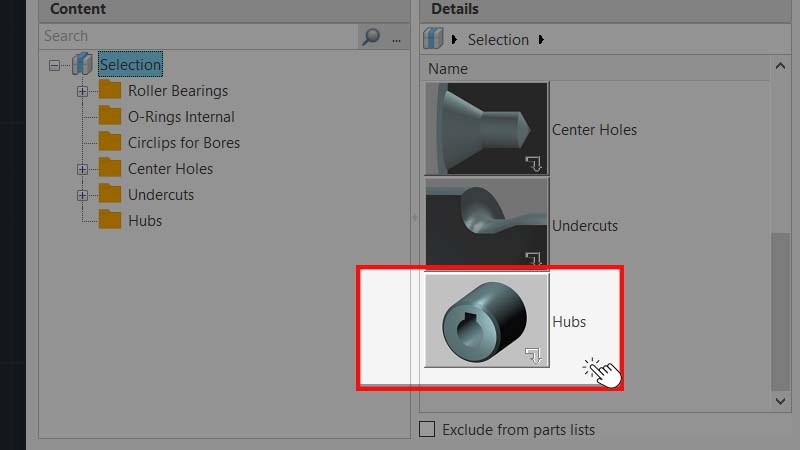
Task: Expand the Center Holes tree node
Action: tap(82, 169)
